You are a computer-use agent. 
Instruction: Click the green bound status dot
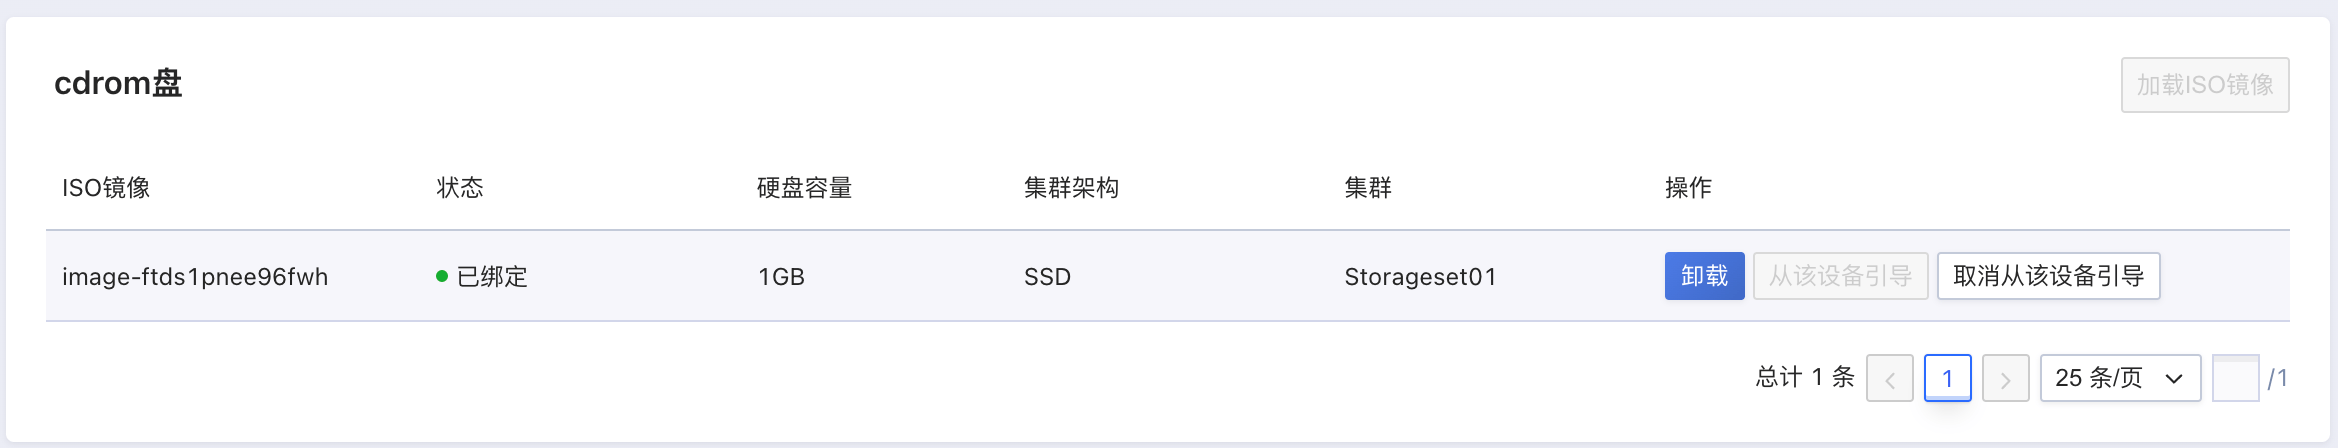[x=441, y=276]
